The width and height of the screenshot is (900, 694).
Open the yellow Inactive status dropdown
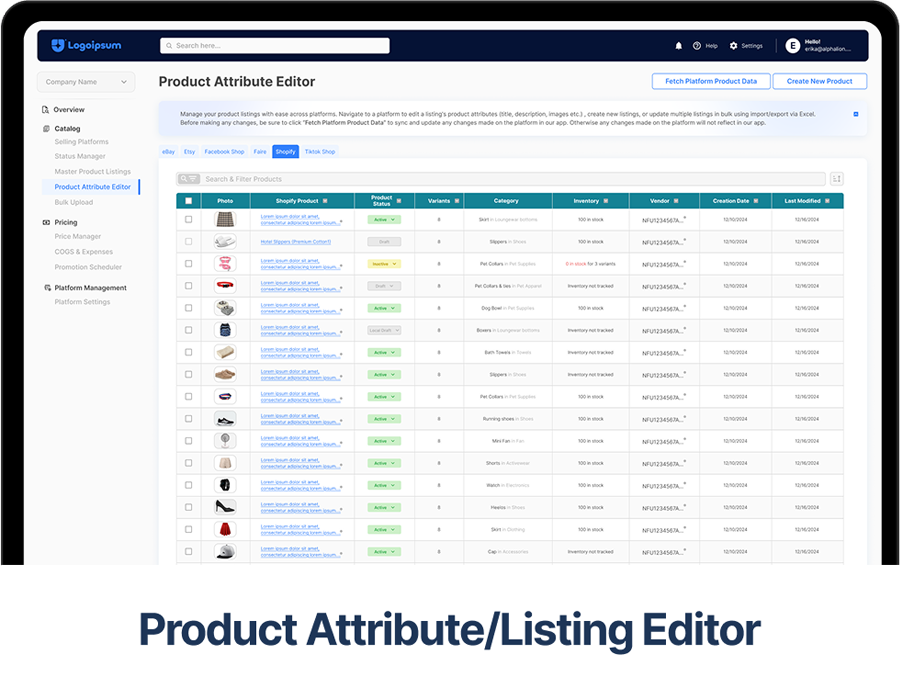pos(384,264)
